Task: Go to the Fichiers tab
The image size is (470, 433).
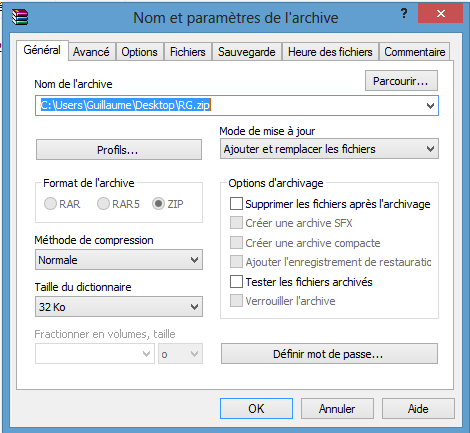Action: coord(188,52)
